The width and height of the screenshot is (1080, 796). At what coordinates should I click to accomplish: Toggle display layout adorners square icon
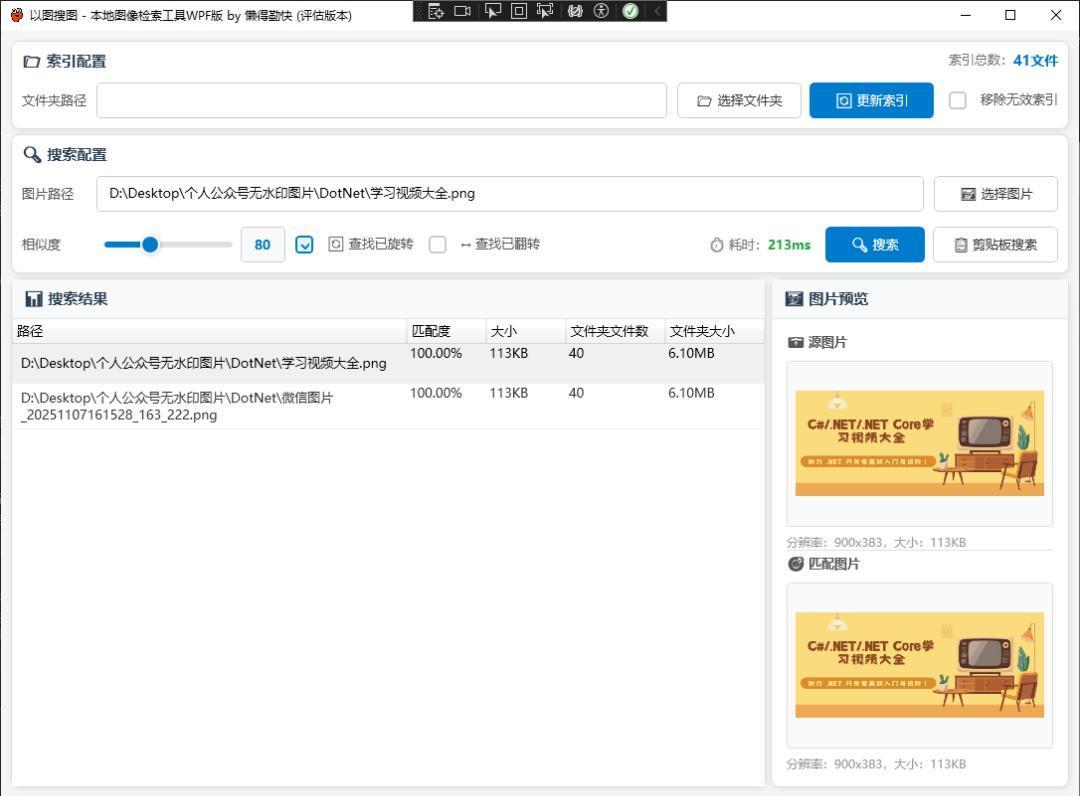point(519,11)
